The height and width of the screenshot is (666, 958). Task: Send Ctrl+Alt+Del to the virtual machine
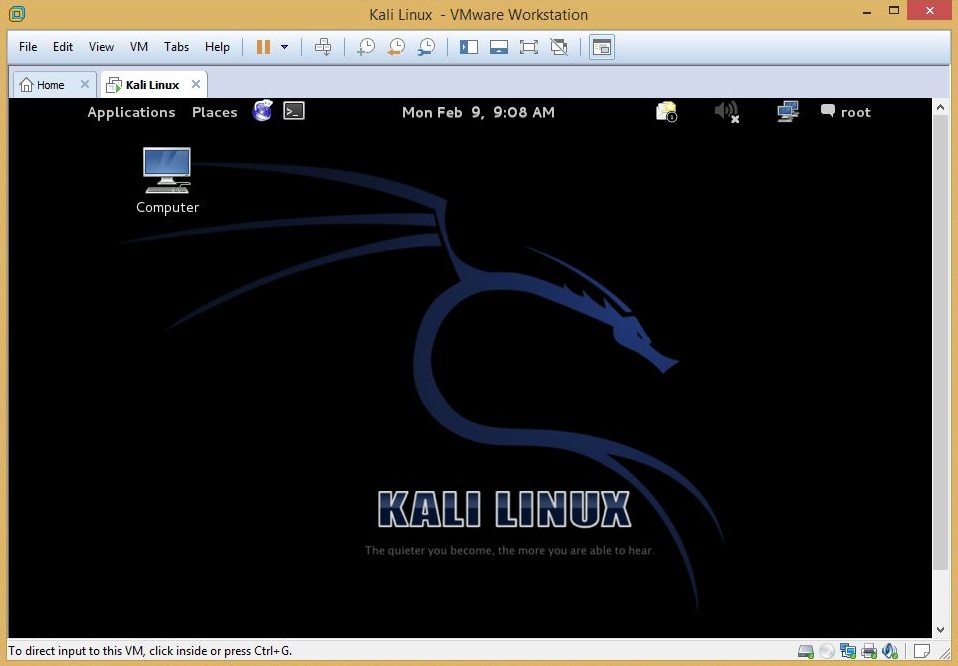323,47
